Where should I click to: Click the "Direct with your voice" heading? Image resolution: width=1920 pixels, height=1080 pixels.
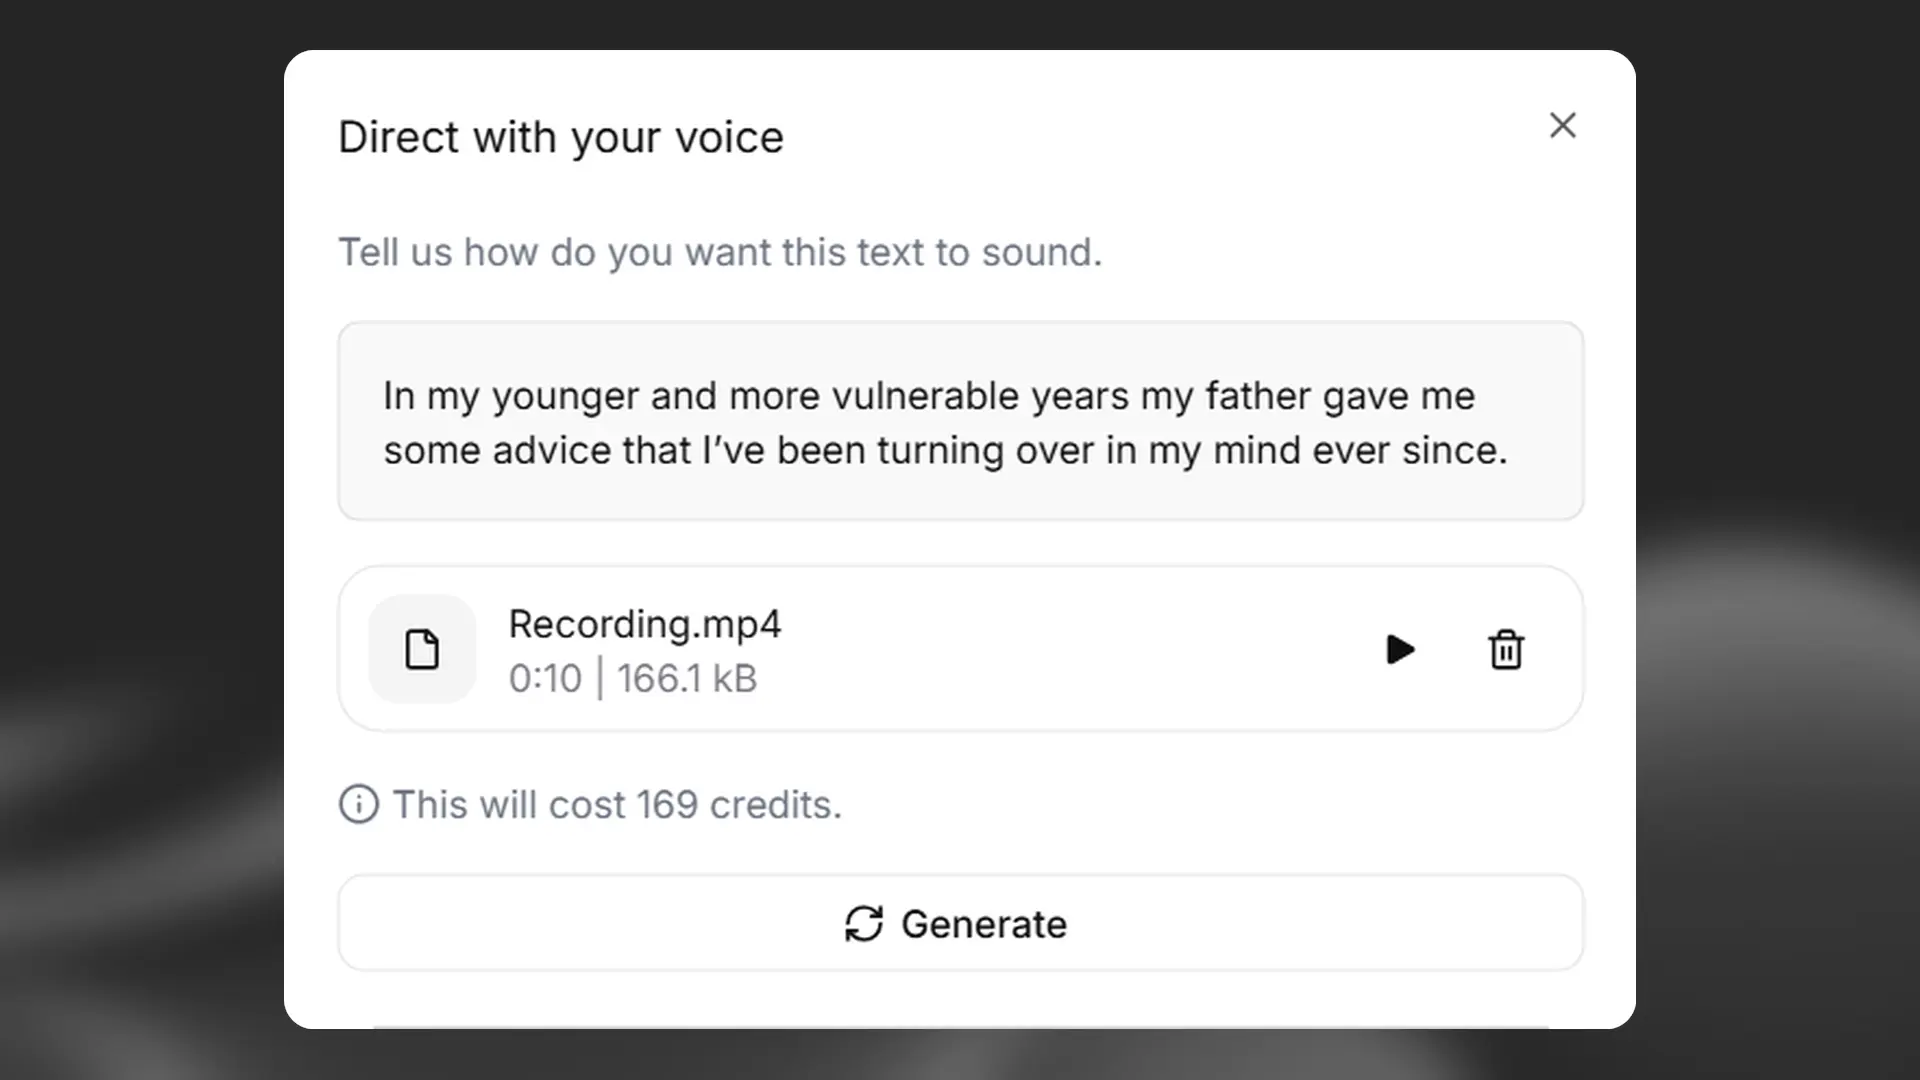click(561, 138)
